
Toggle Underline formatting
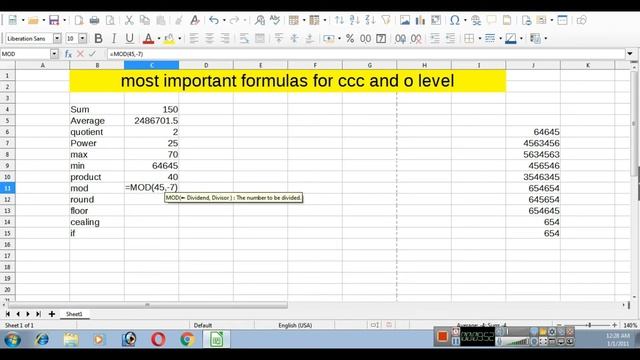[129, 38]
